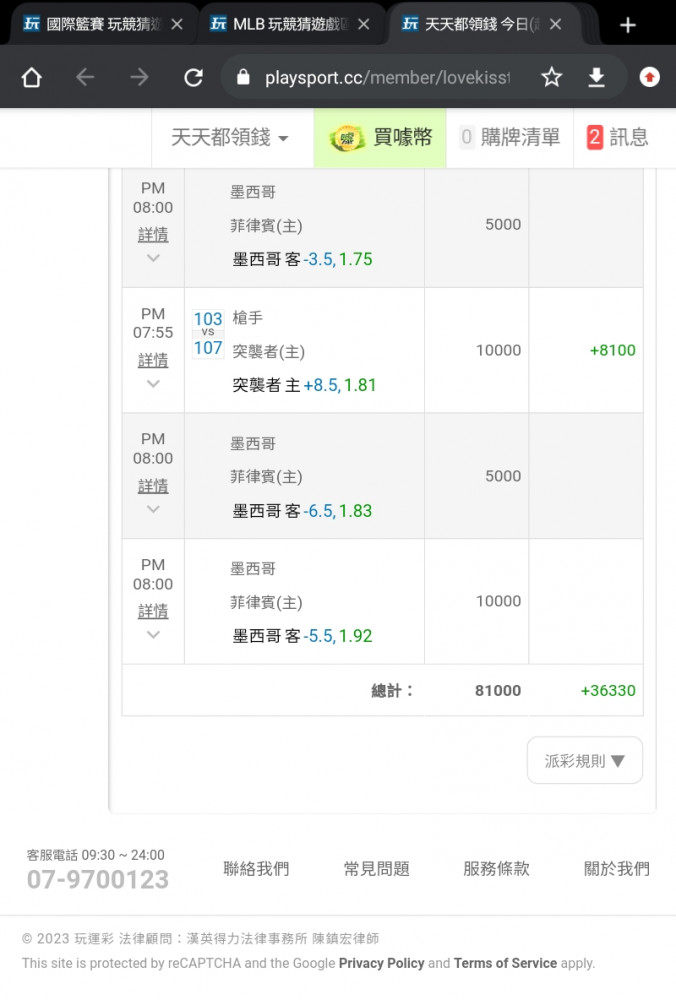Click the download arrow icon
This screenshot has width=676, height=1000.
click(596, 78)
